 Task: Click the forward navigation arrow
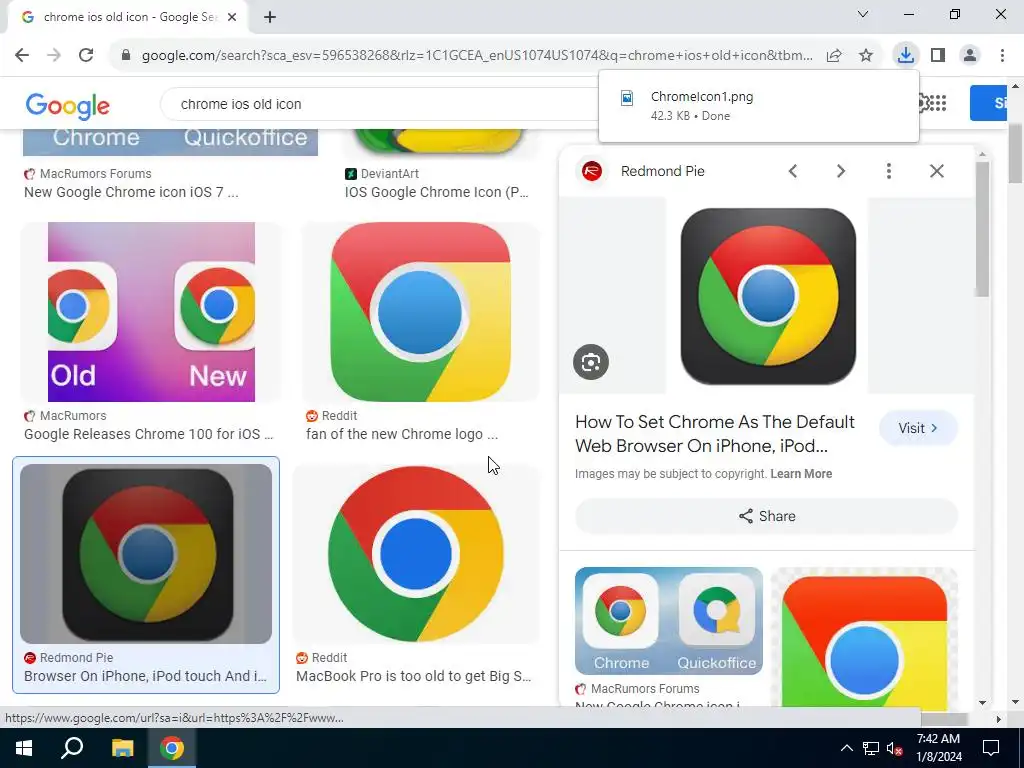54,56
